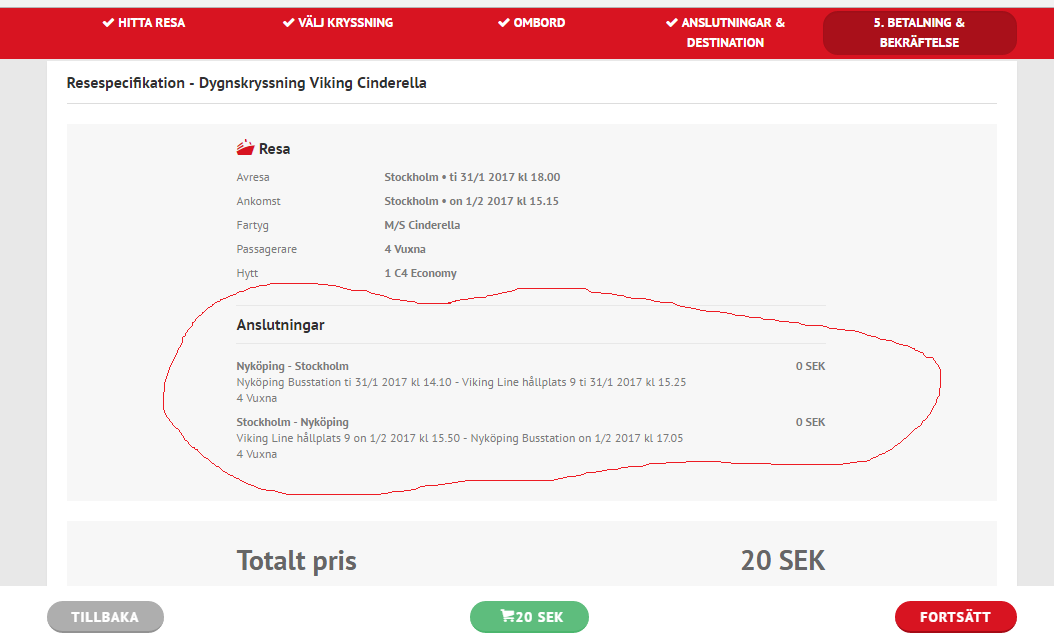Click the 'Nyköping - Stockholm' connection title
The width and height of the screenshot is (1054, 641).
[292, 366]
